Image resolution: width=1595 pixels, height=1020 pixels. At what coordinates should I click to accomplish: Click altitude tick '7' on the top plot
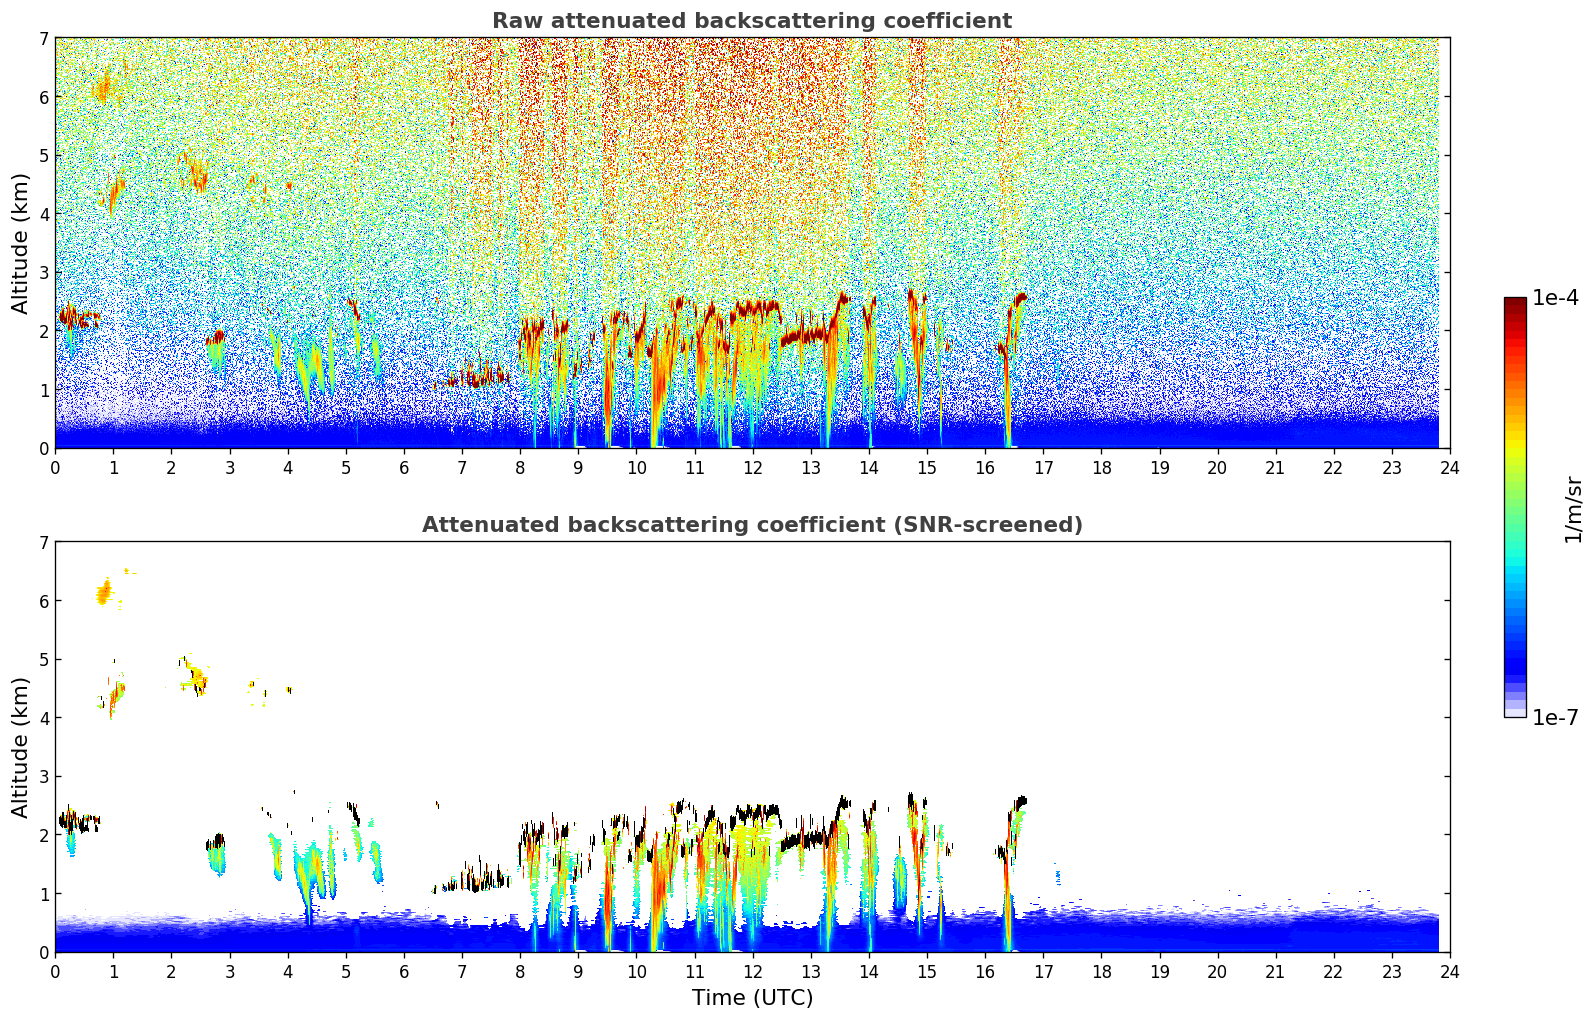tap(44, 39)
